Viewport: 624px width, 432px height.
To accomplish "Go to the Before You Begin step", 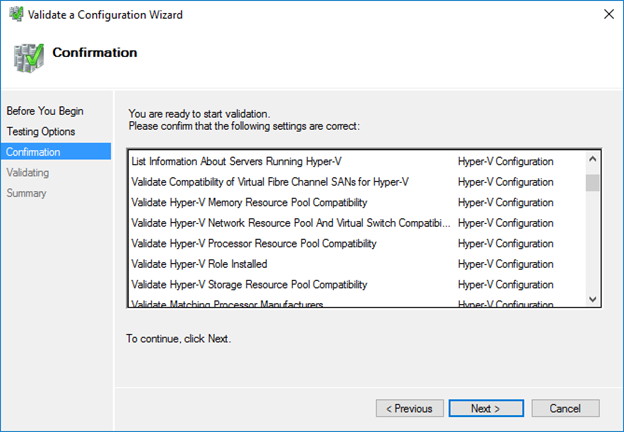I will click(45, 111).
